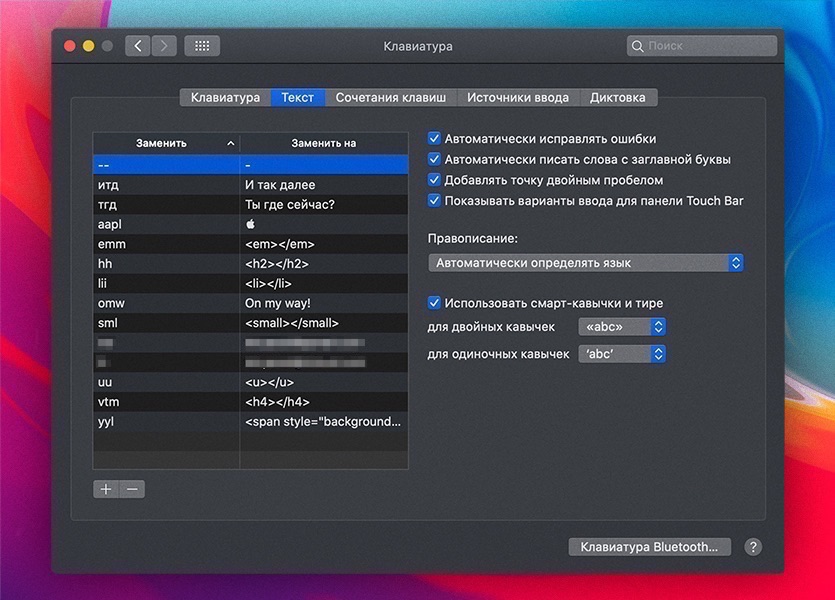Select the selected -- replacement row
This screenshot has width=835, height=600.
(x=250, y=165)
